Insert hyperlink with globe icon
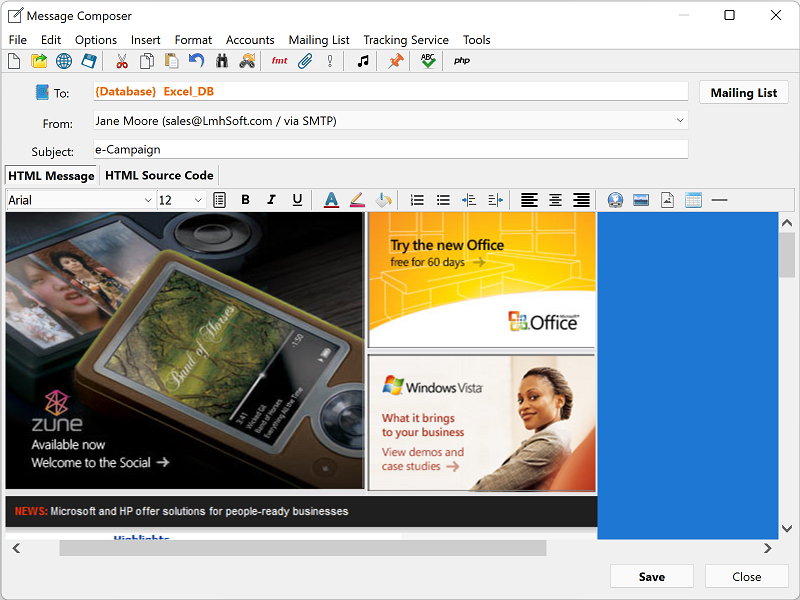This screenshot has height=600, width=800. (x=615, y=200)
